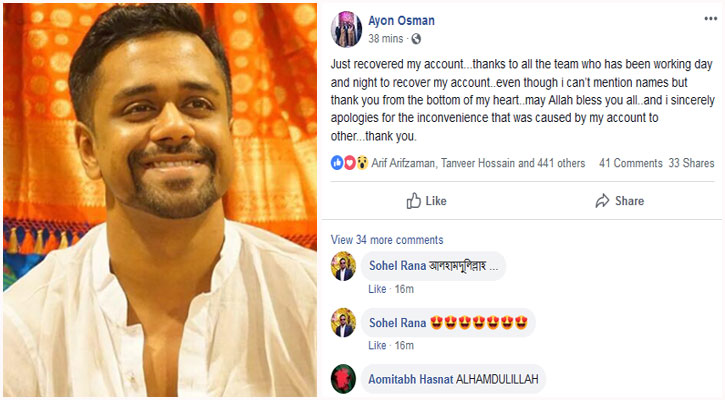View who reacted: Arif Arifzaman and others
This screenshot has height=400, width=725.
pyautogui.click(x=478, y=163)
